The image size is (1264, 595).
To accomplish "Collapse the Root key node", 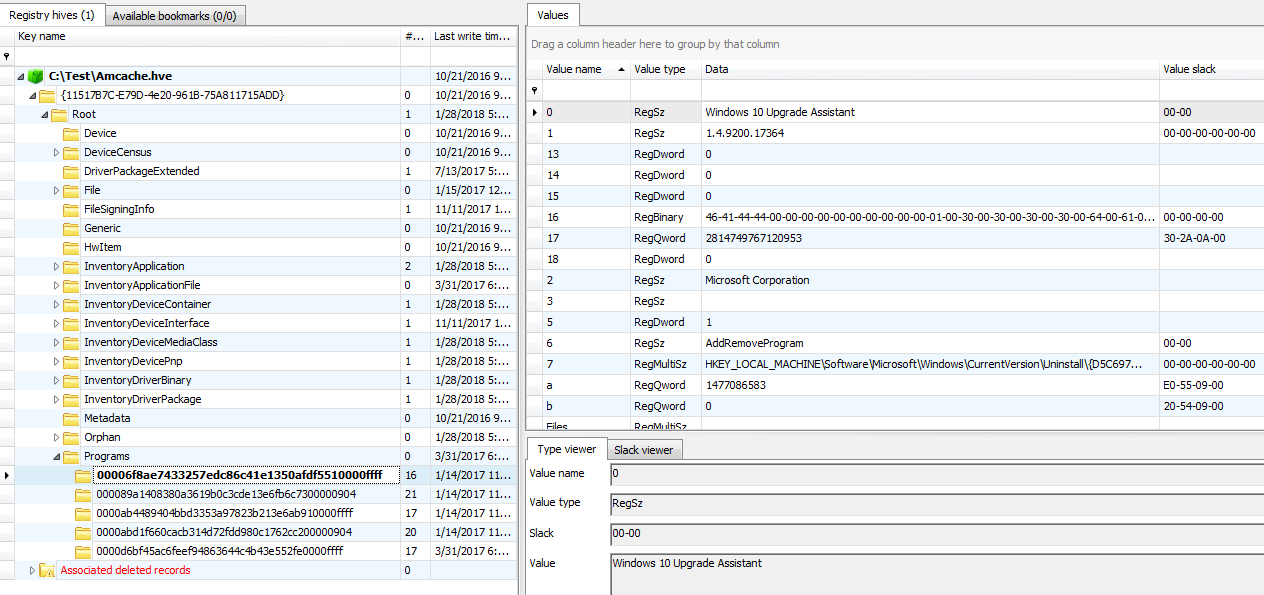I will (x=44, y=114).
